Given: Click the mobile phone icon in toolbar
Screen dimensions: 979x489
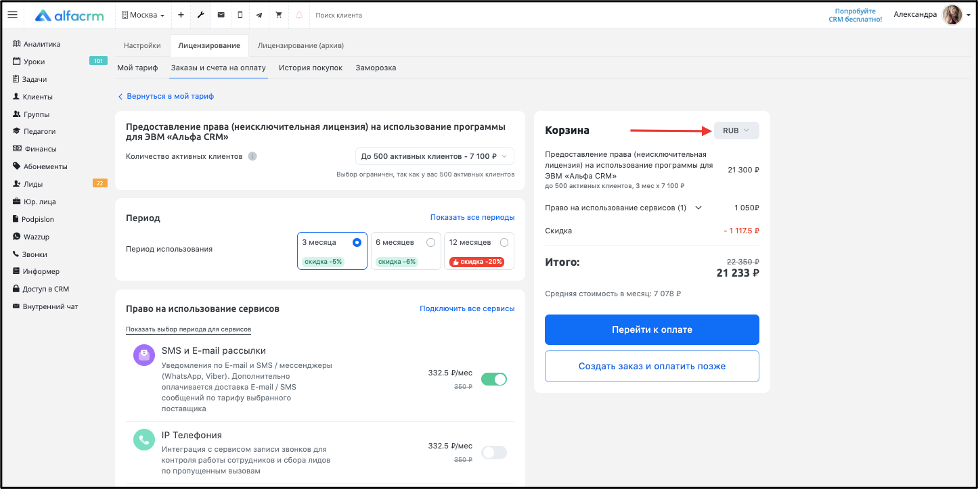Looking at the screenshot, I should point(240,15).
